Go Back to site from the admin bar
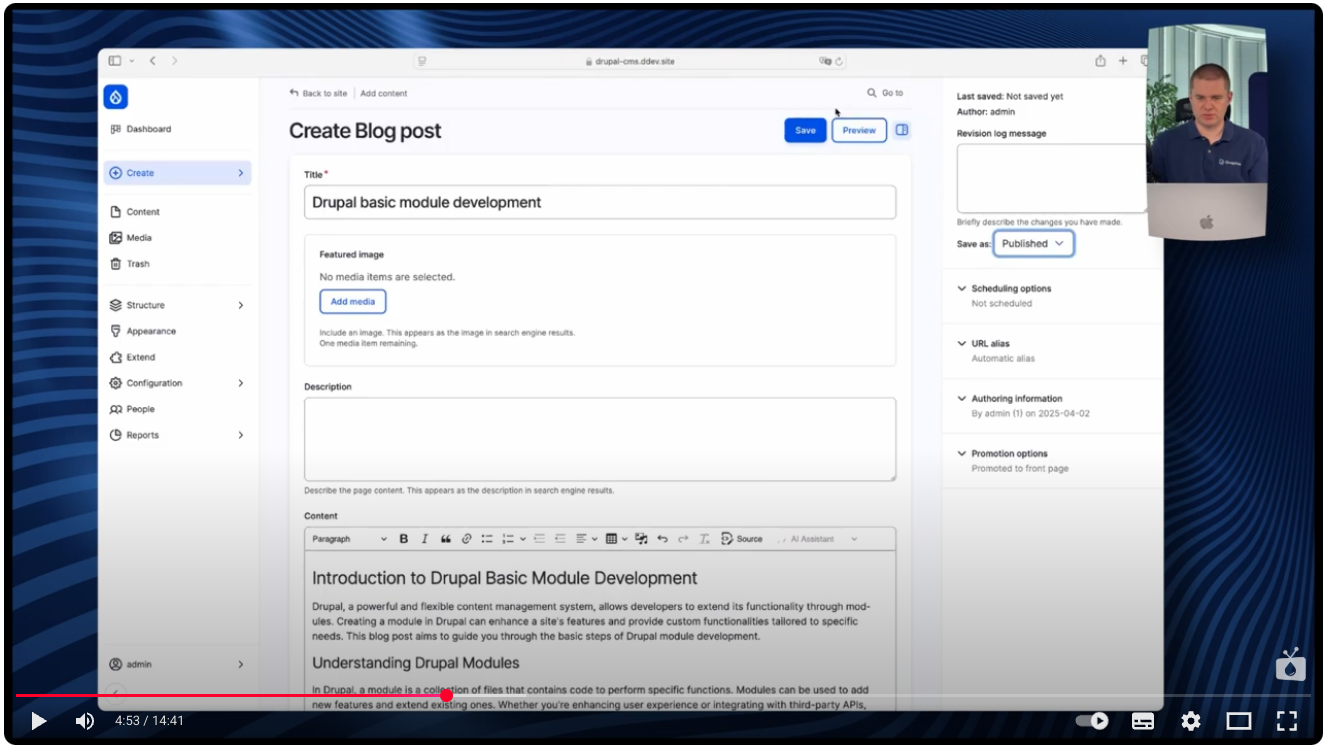 pyautogui.click(x=318, y=93)
